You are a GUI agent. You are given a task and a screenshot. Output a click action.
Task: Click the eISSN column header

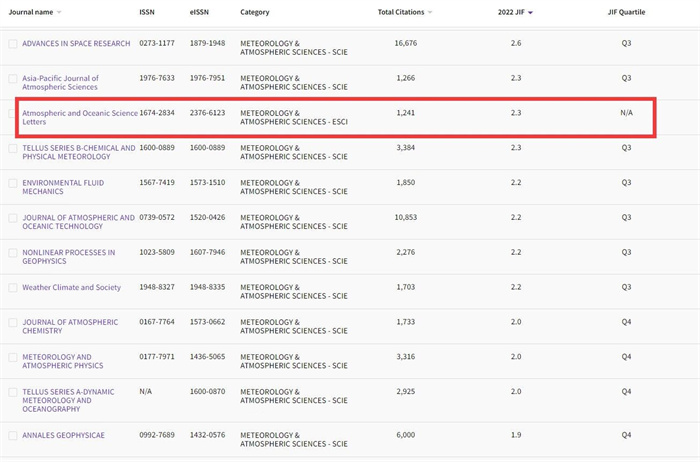tap(199, 12)
